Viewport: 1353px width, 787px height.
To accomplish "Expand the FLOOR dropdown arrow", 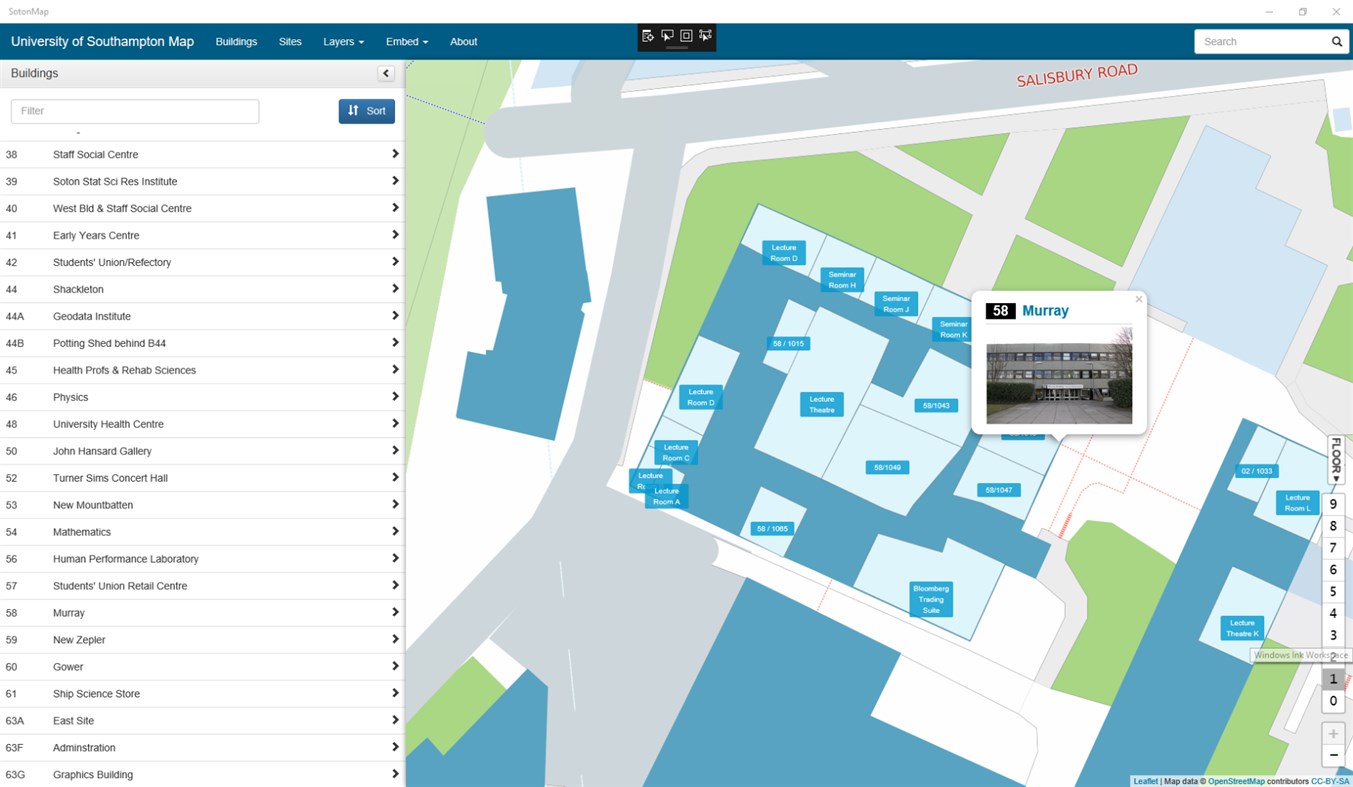I will click(1335, 478).
